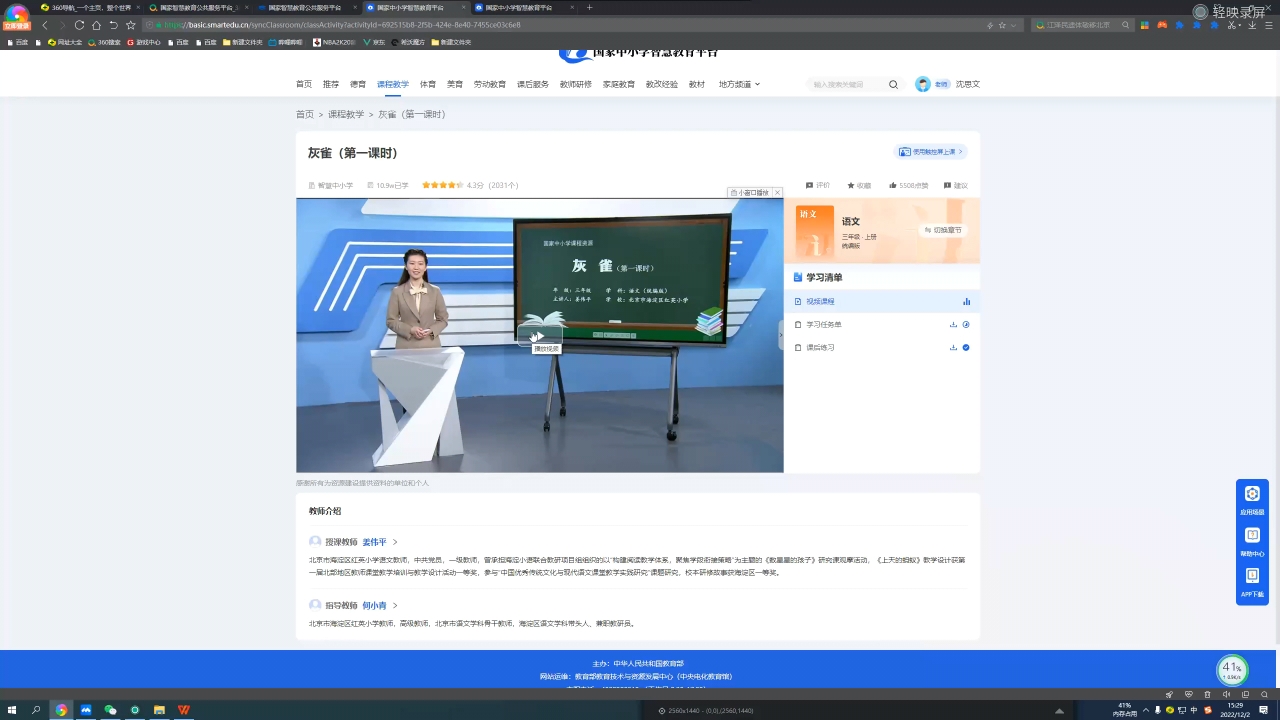The height and width of the screenshot is (720, 1280).
Task: Open teacher 姜伟平 profile link
Action: [x=374, y=542]
